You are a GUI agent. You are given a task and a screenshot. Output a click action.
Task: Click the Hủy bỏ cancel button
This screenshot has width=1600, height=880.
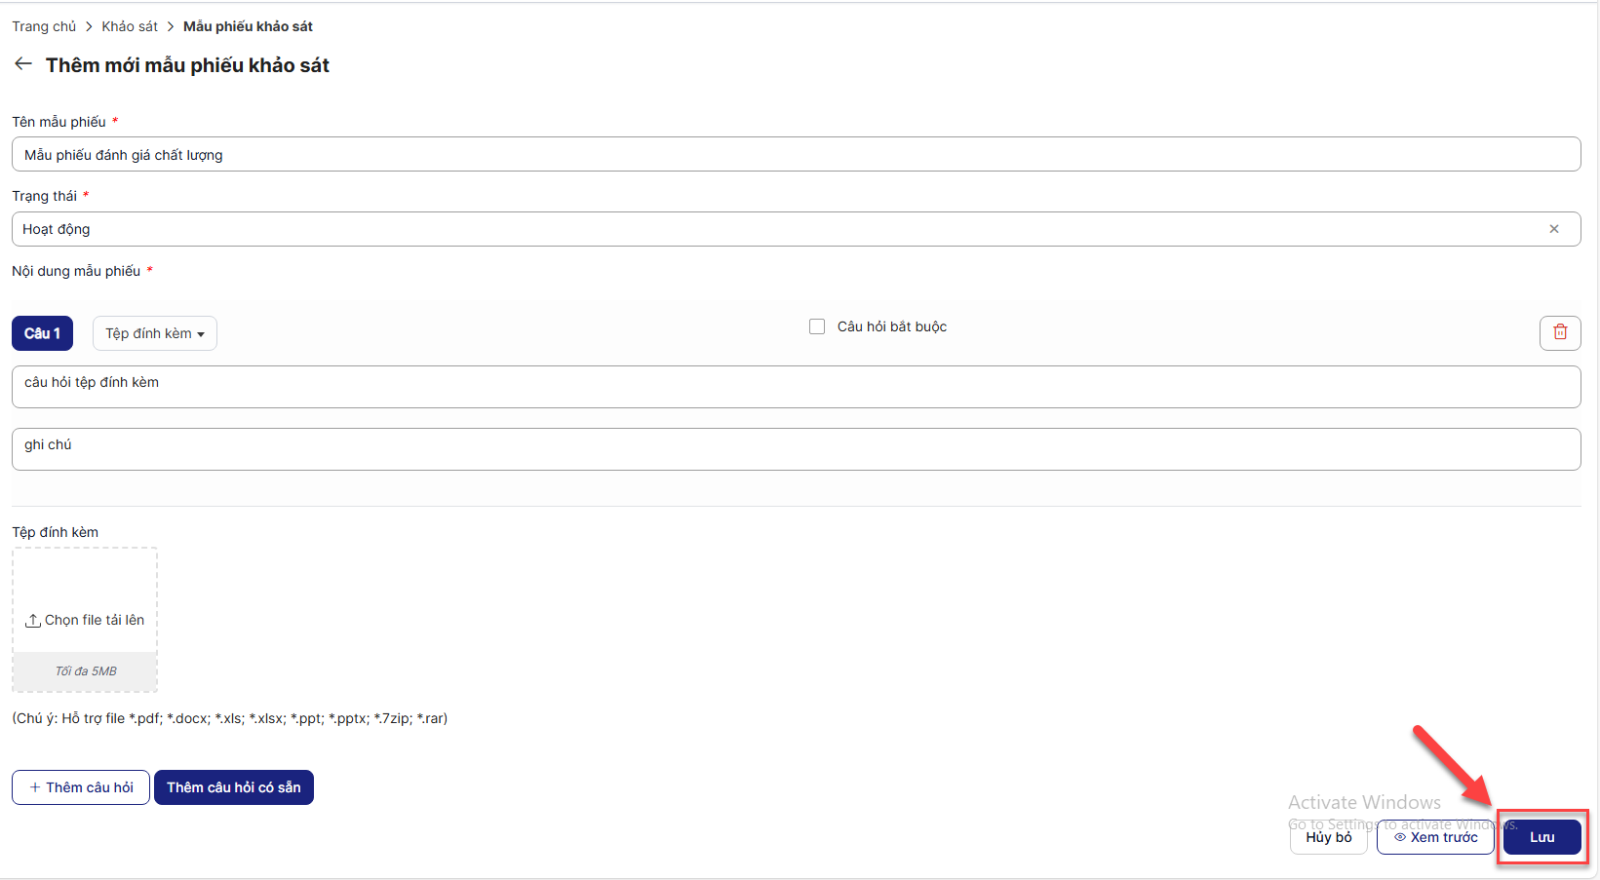pos(1328,838)
